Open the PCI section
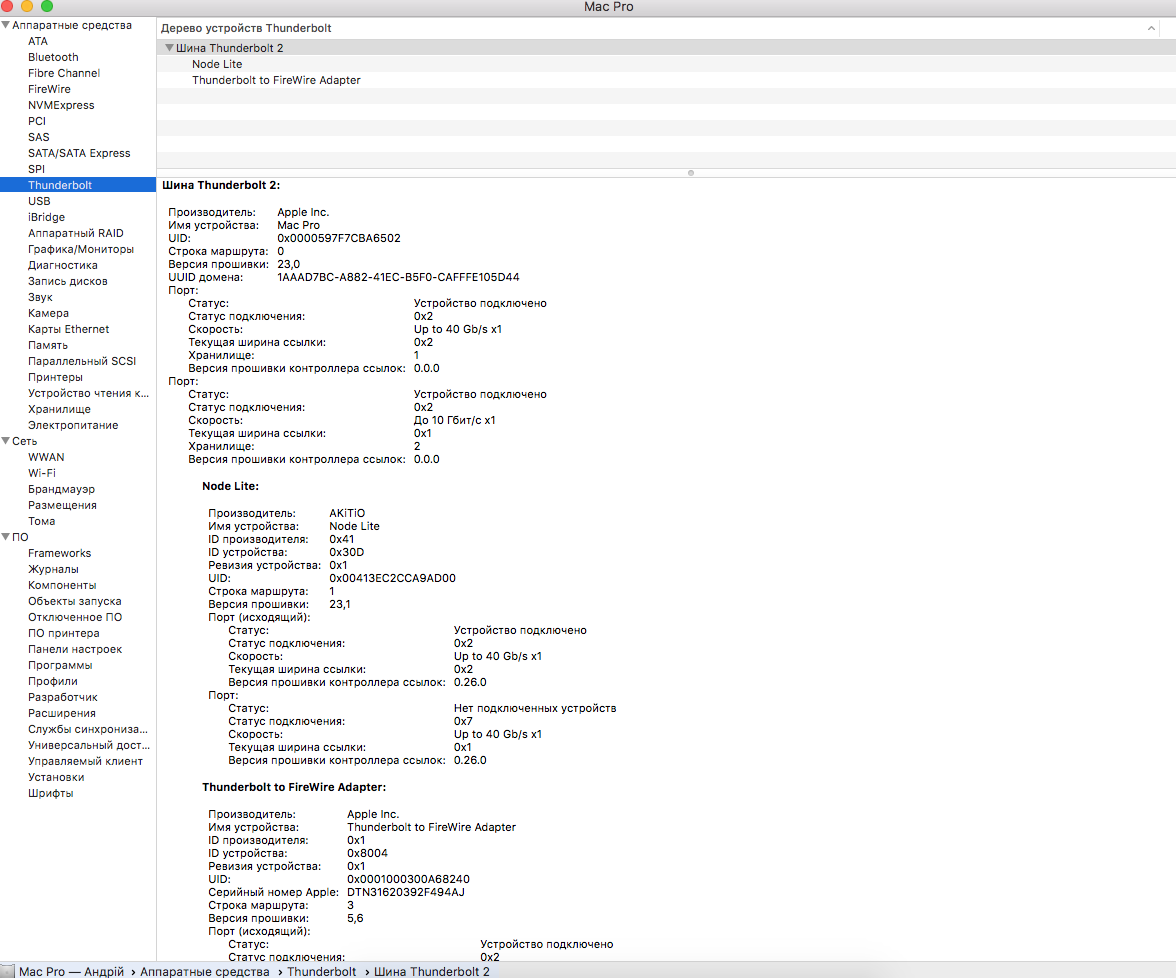 [x=37, y=121]
